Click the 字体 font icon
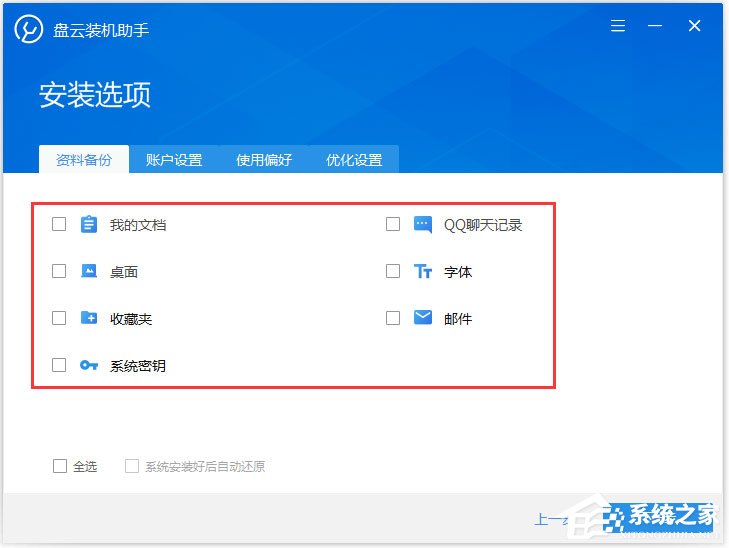The image size is (729, 548). tap(423, 272)
